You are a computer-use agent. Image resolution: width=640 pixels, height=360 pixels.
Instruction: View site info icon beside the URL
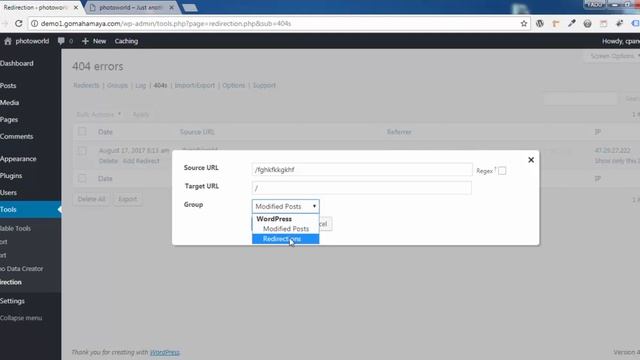point(35,24)
